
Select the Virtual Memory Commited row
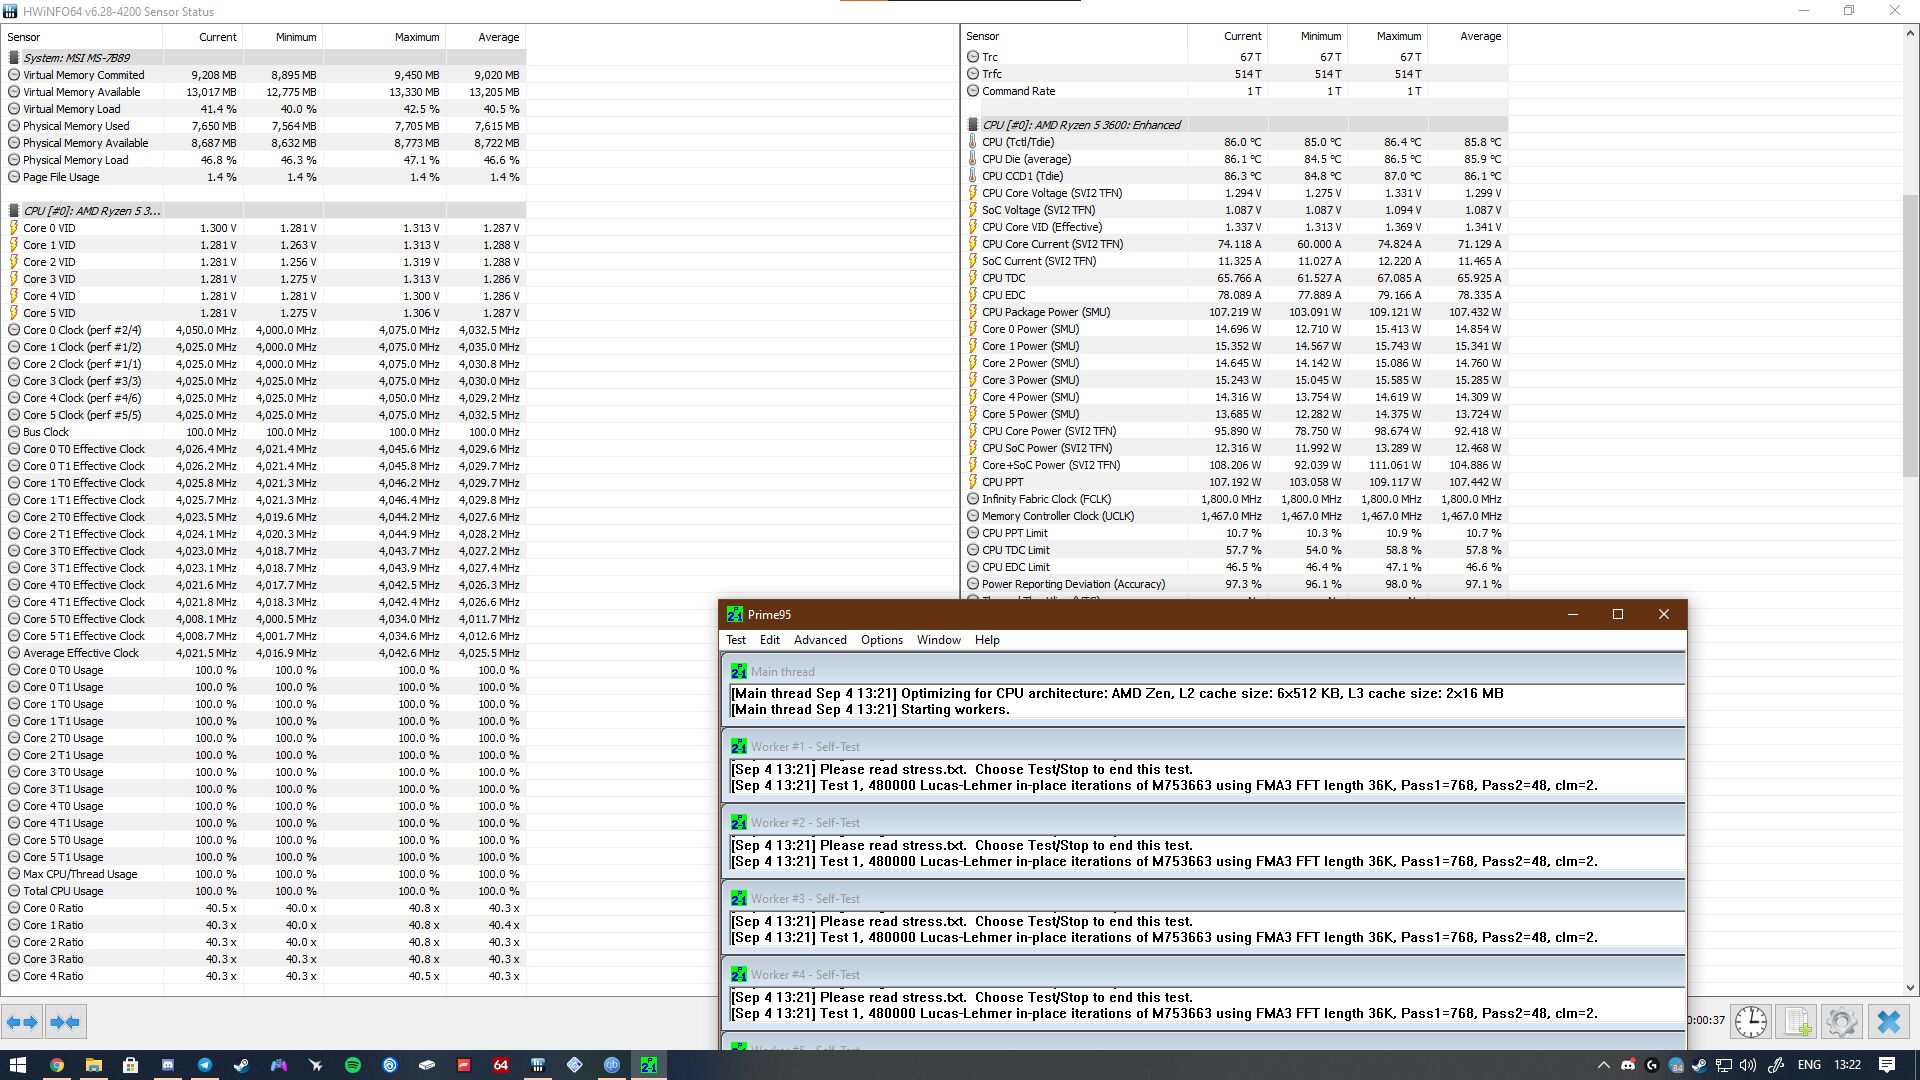pos(264,75)
